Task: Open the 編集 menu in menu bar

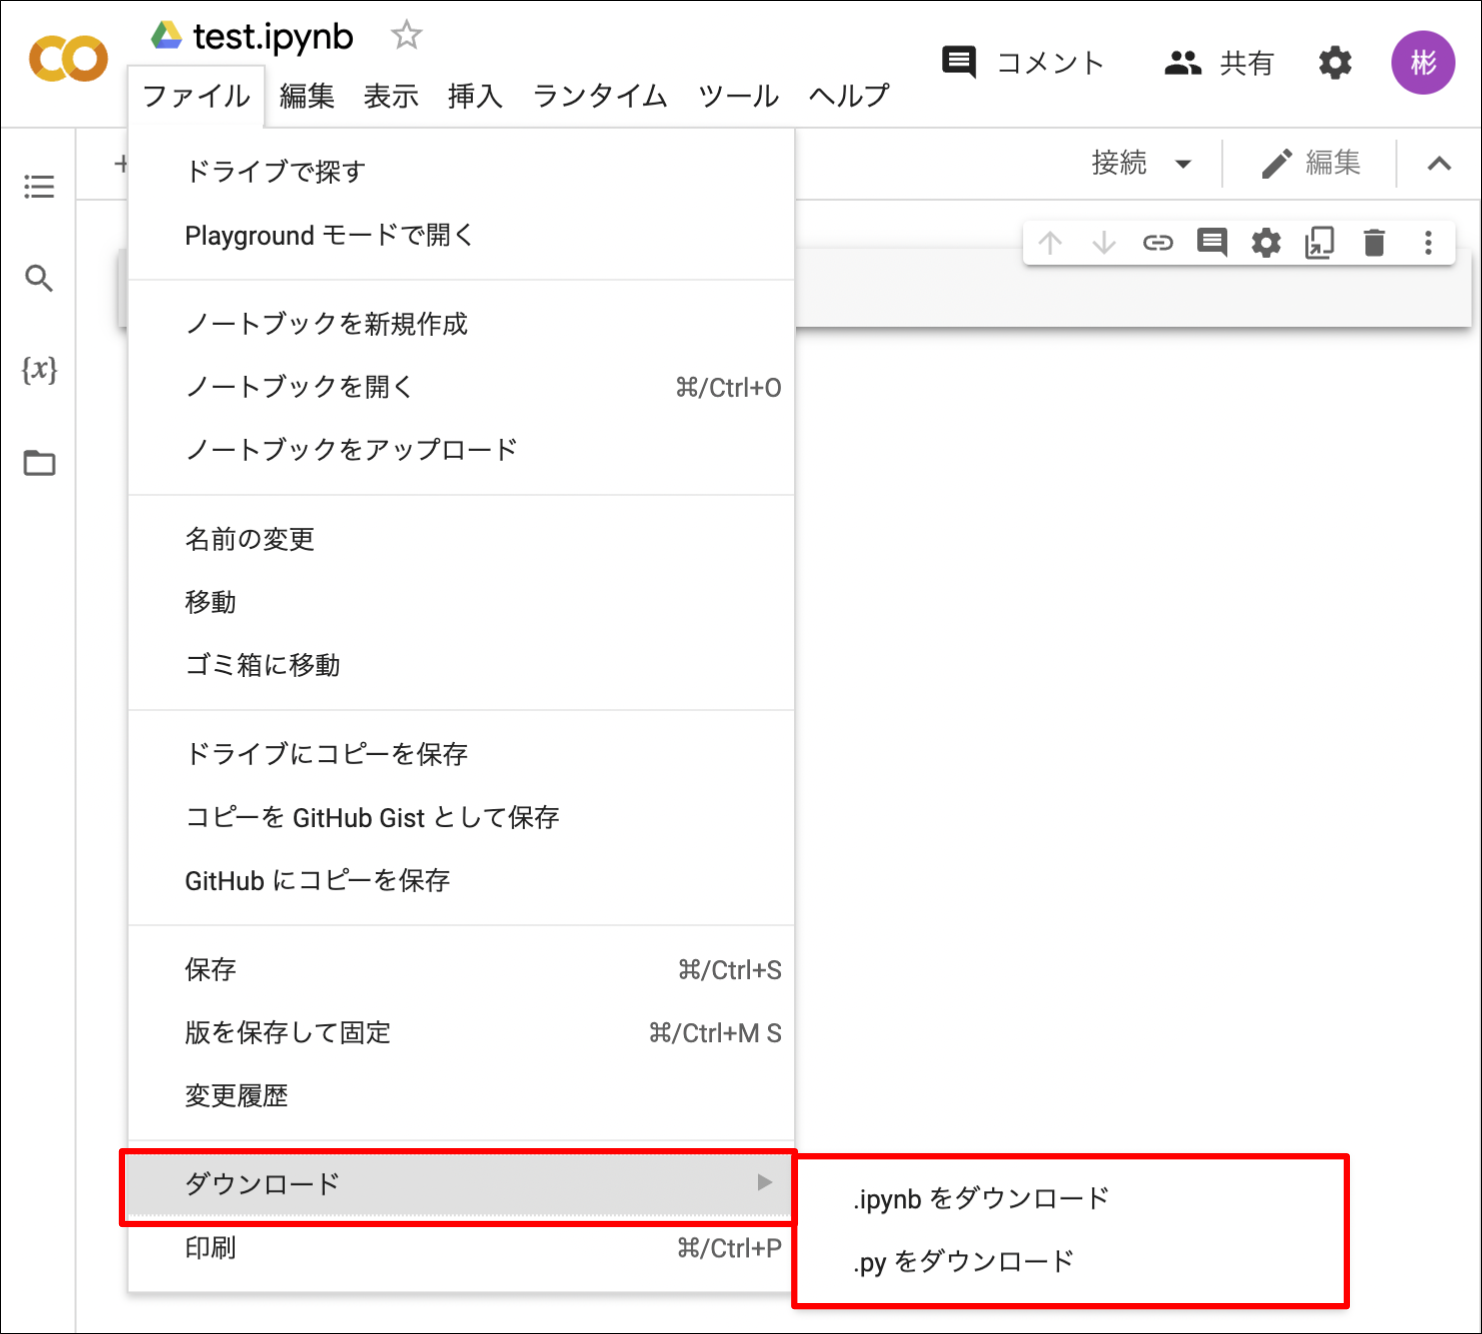Action: pyautogui.click(x=307, y=97)
